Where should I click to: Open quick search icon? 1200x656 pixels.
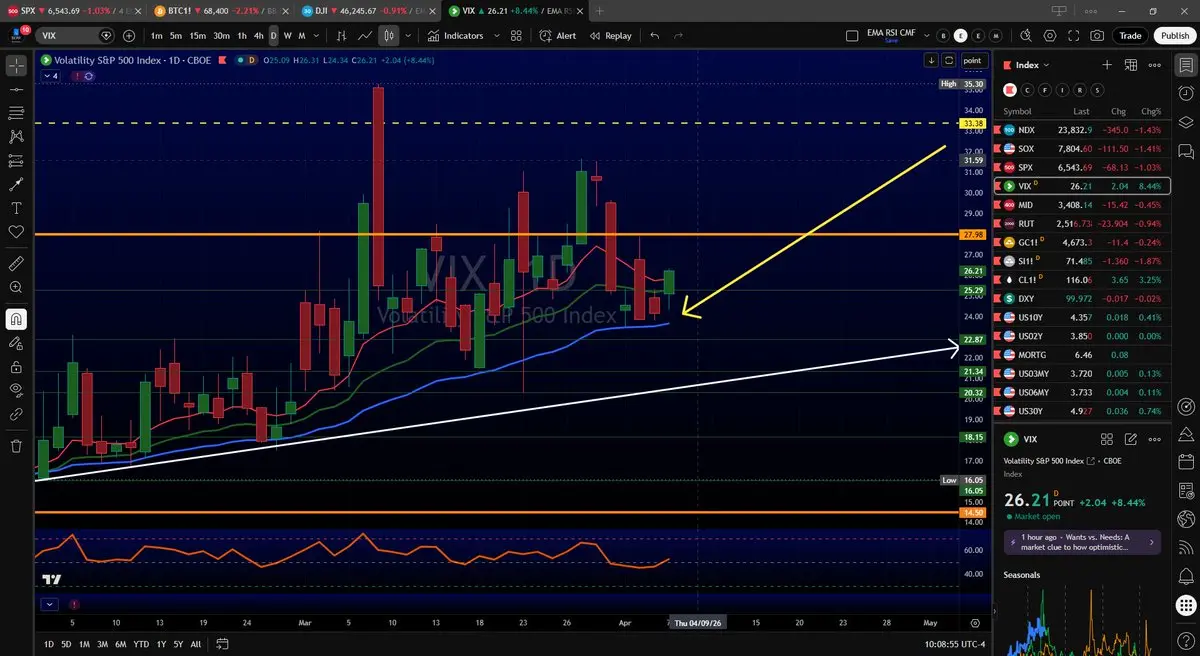tap(1028, 36)
